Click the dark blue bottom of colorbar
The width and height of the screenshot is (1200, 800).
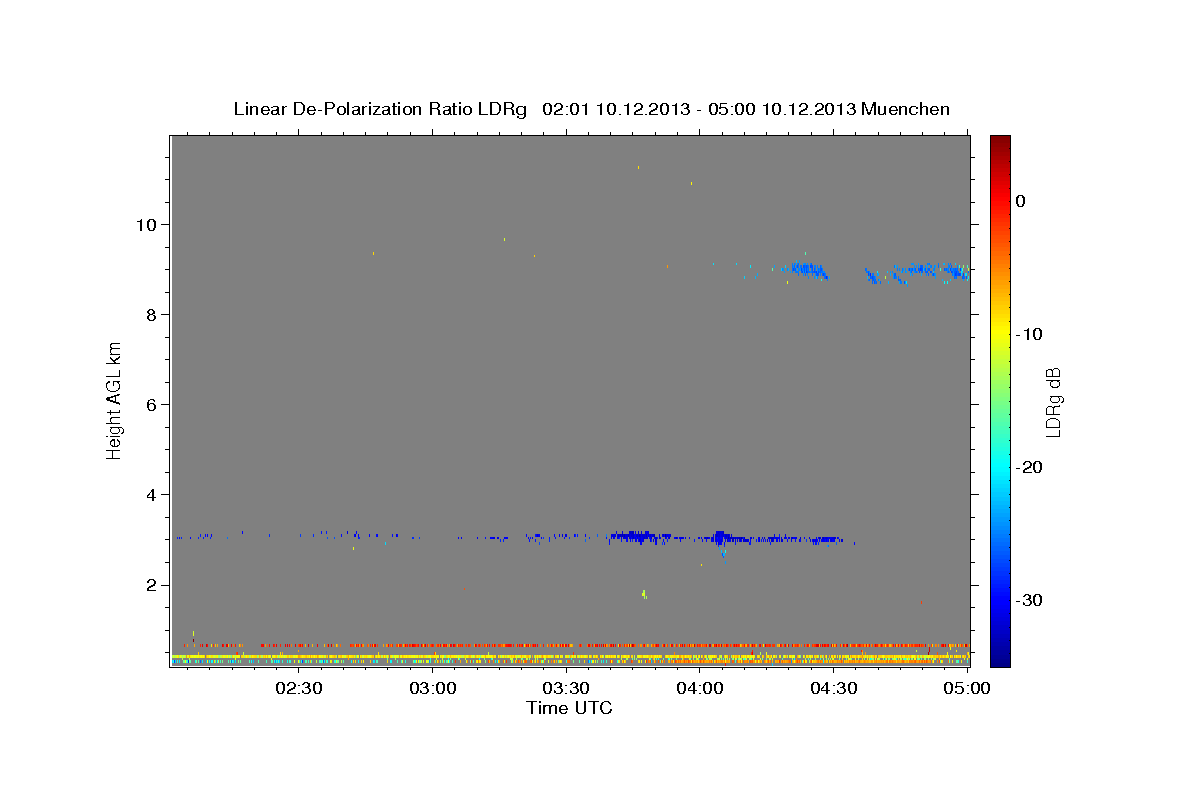tap(1000, 658)
